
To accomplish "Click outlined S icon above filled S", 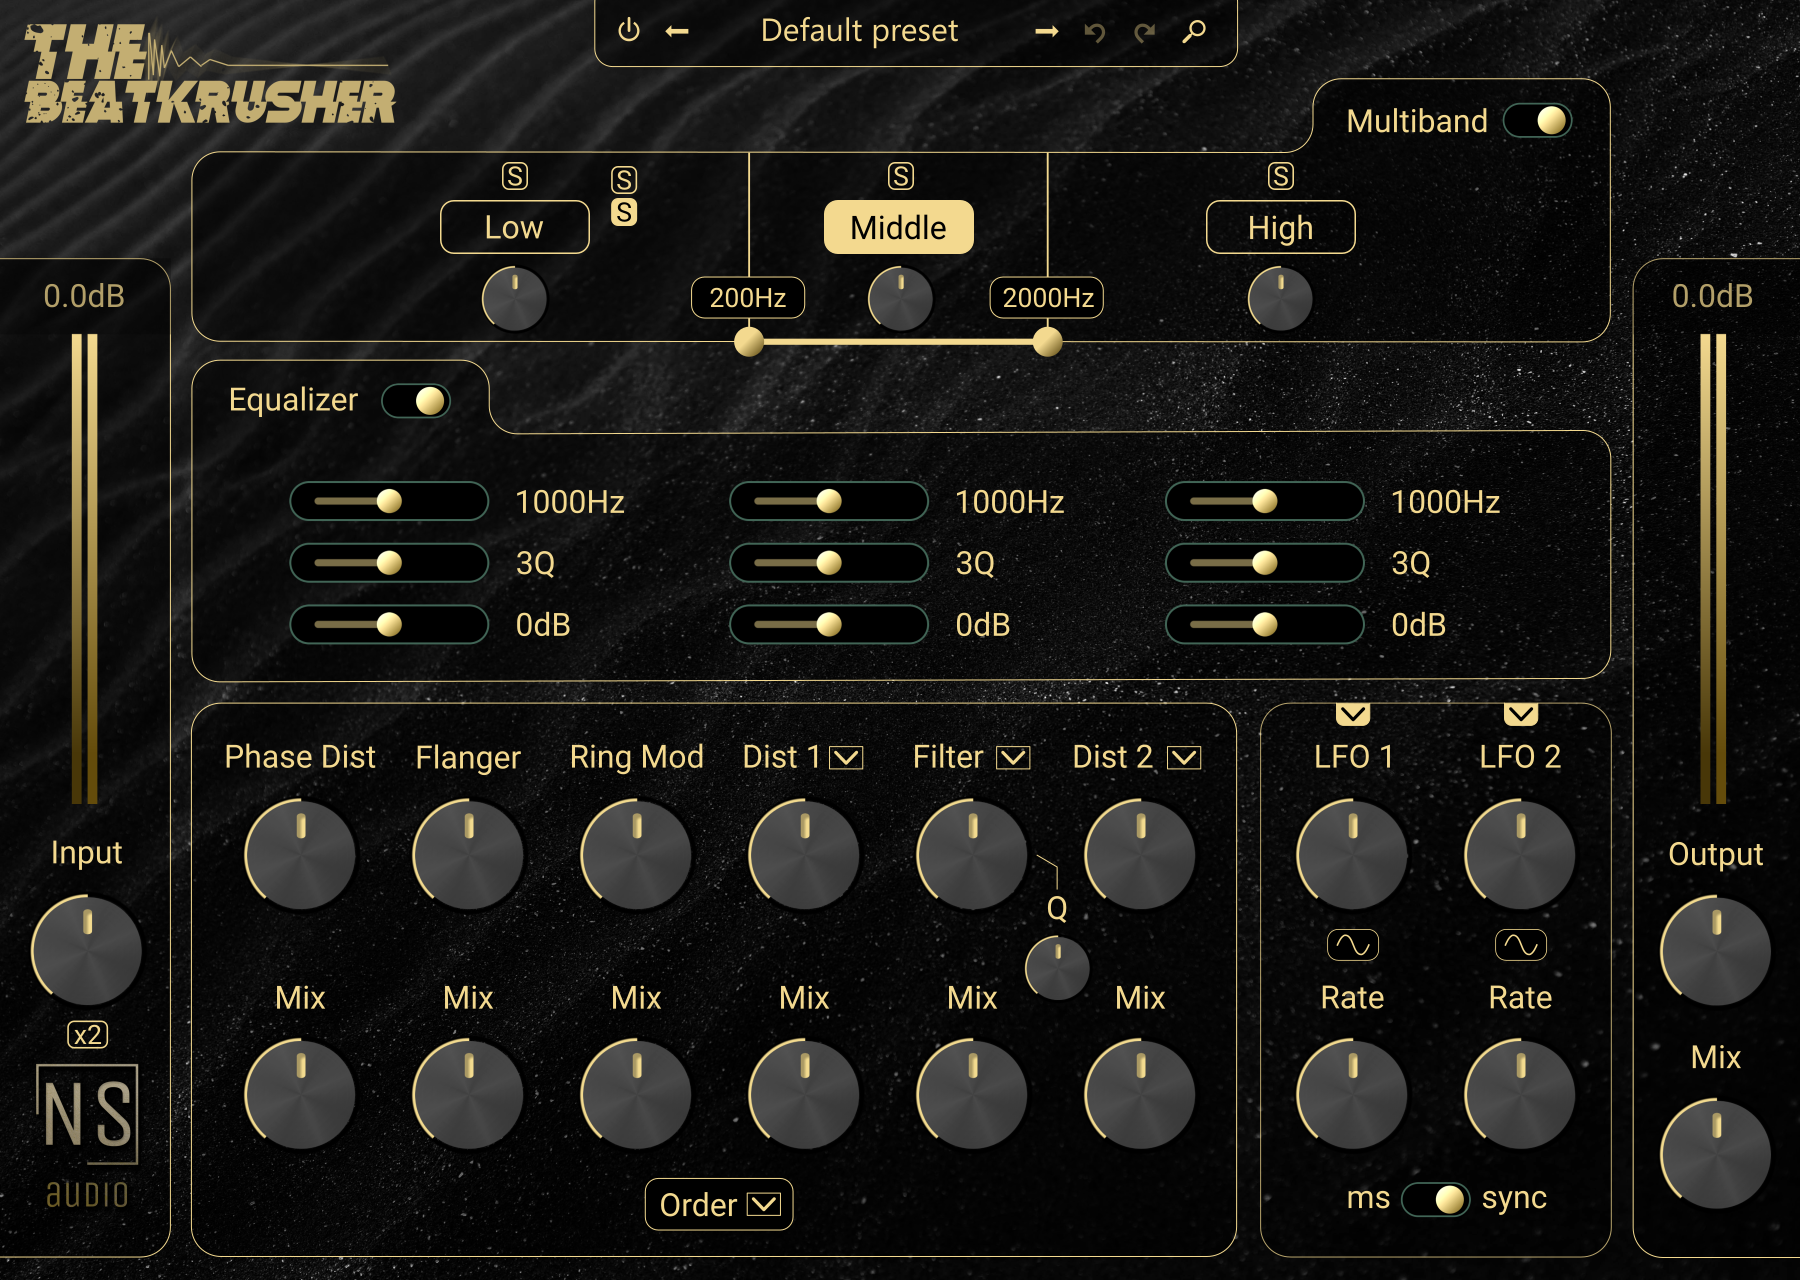I will click(x=624, y=180).
